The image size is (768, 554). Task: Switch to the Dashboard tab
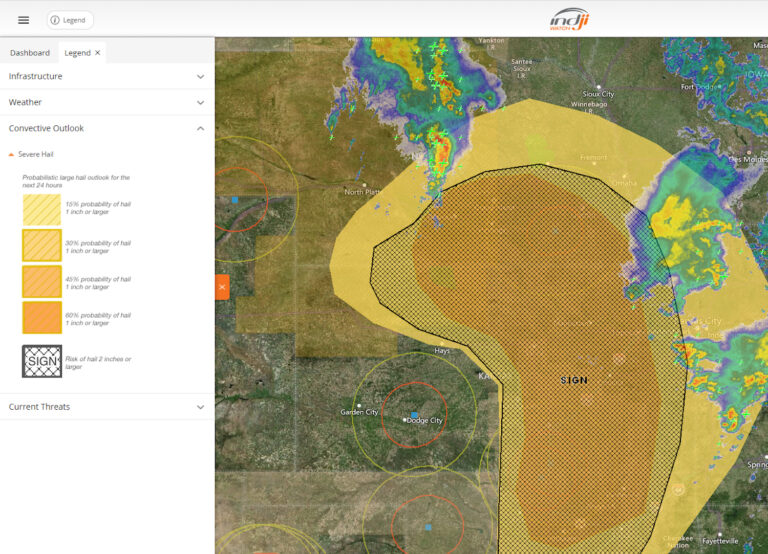[30, 53]
